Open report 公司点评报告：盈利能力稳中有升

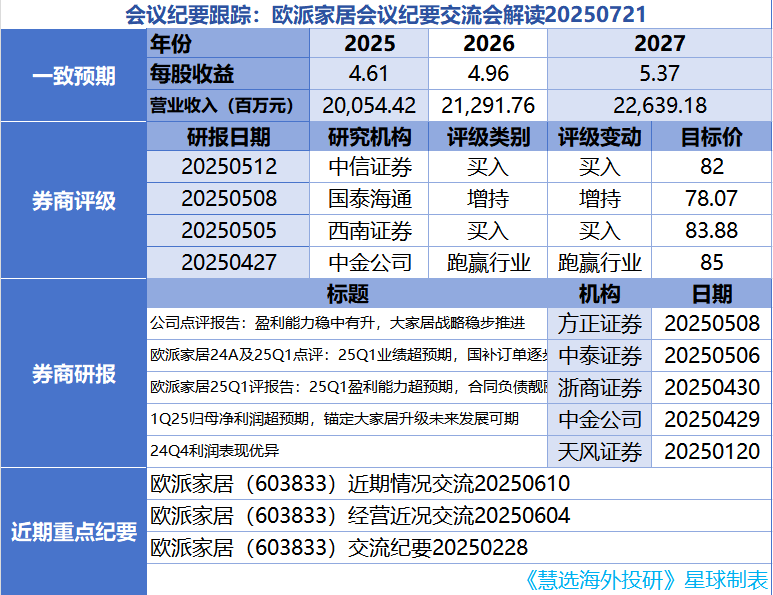coord(347,323)
